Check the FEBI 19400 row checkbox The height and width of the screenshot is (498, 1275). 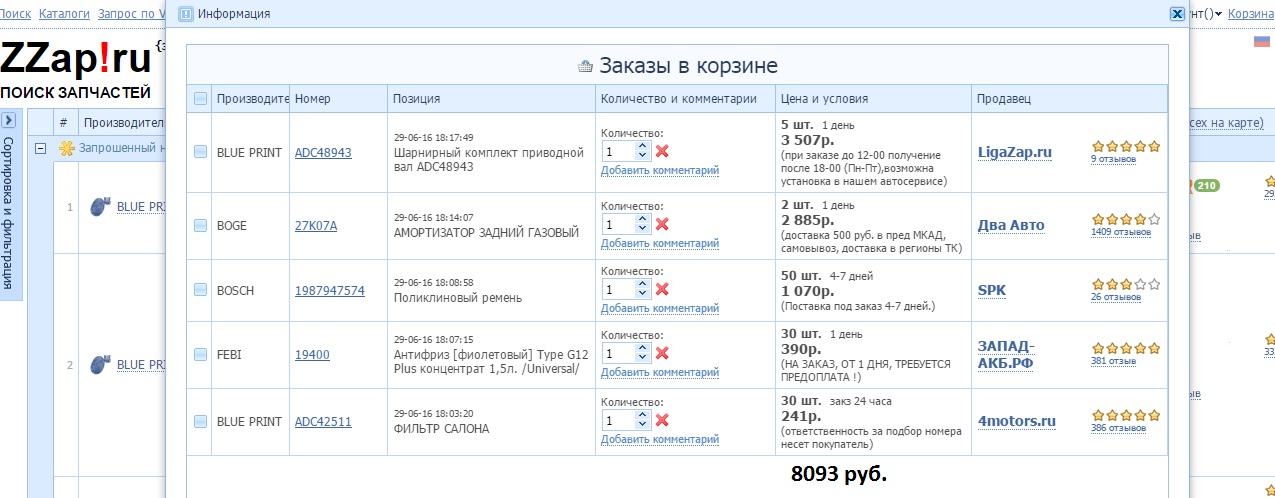click(200, 354)
